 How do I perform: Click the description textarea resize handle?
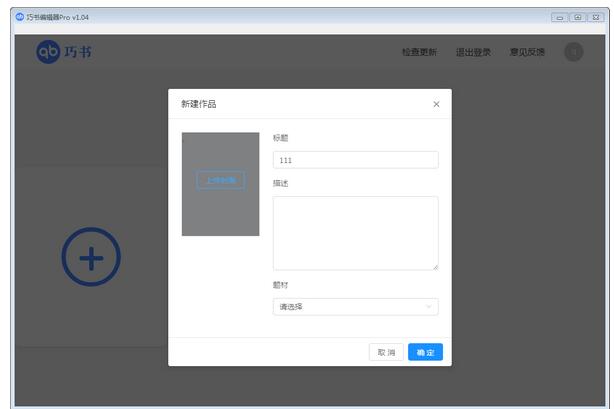[435, 267]
